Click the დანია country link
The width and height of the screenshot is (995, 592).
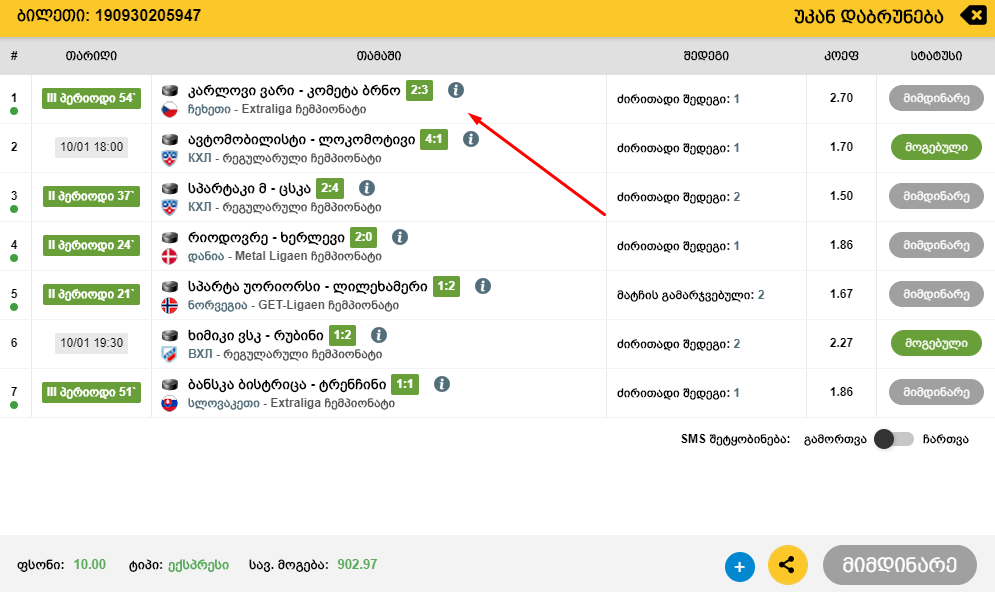(206, 256)
